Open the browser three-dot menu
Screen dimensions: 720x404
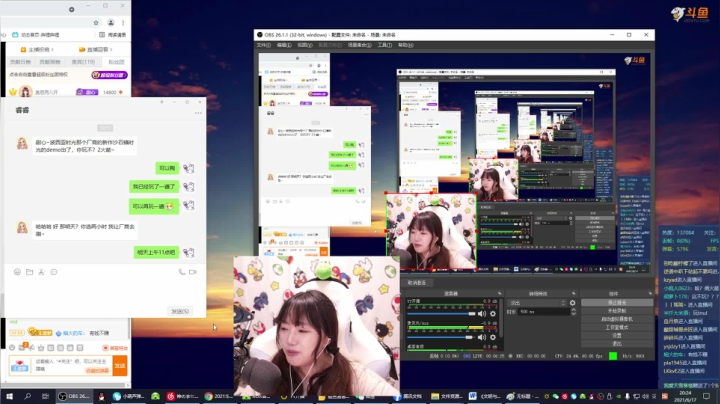click(123, 22)
